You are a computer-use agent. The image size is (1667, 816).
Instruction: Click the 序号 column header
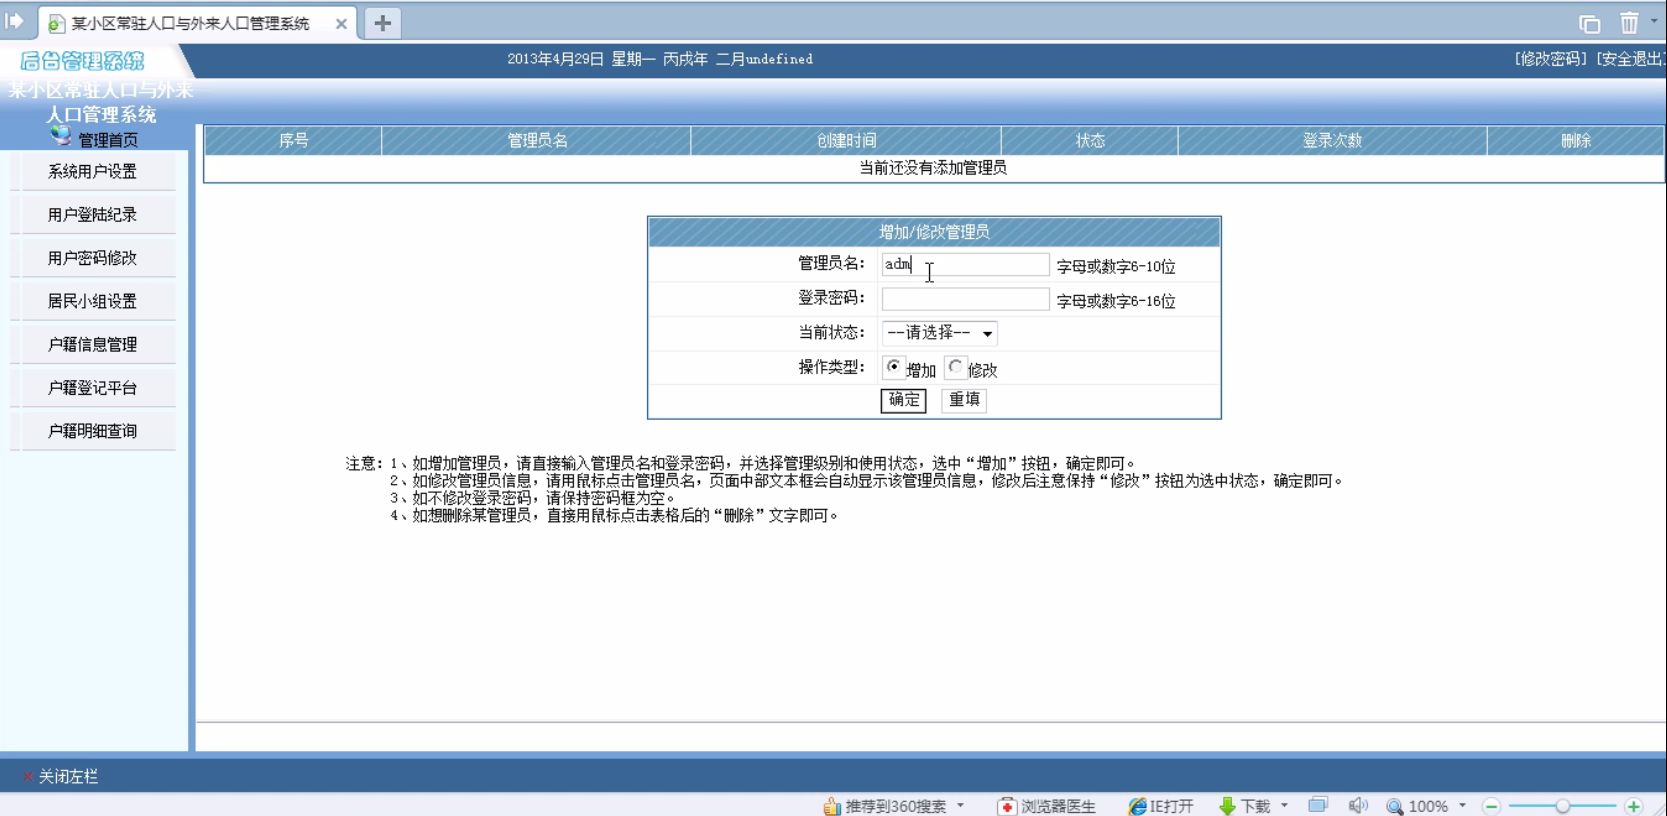tap(293, 141)
